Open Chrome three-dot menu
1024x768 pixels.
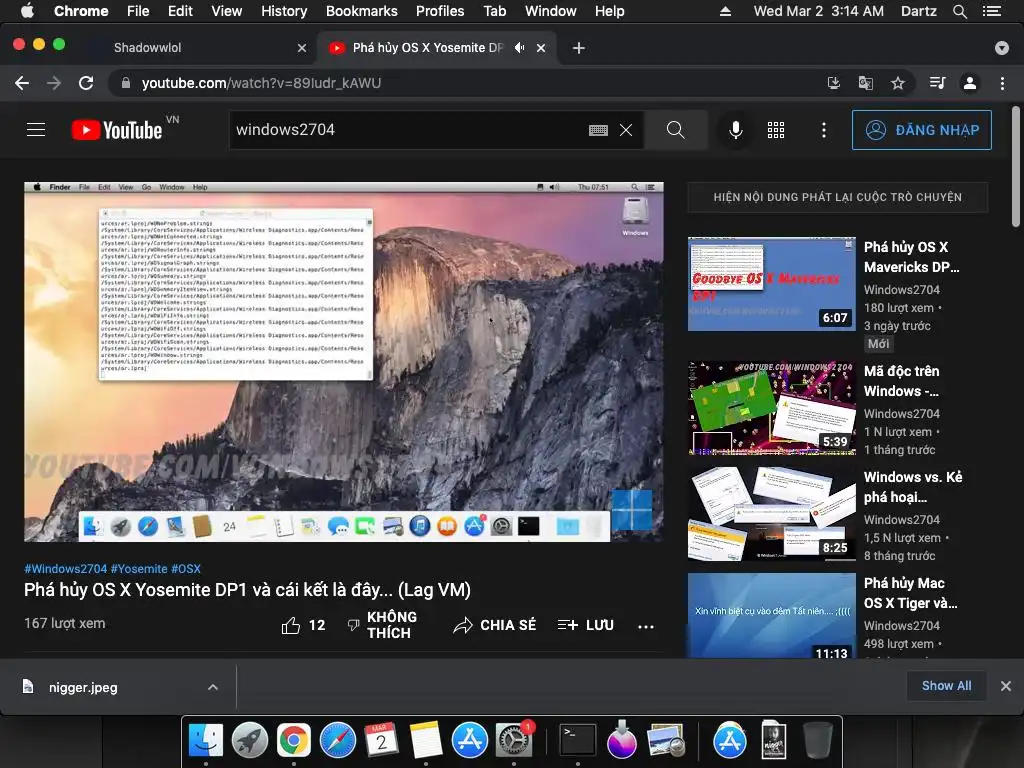click(x=1002, y=83)
